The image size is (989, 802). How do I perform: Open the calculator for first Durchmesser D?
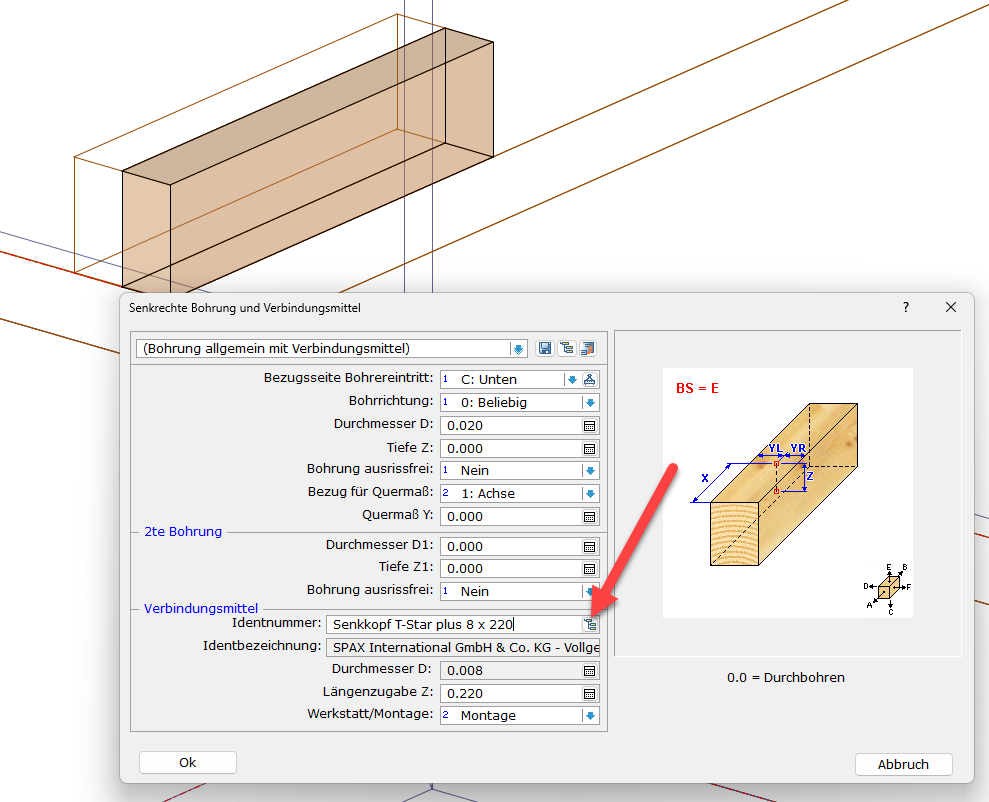click(x=590, y=425)
